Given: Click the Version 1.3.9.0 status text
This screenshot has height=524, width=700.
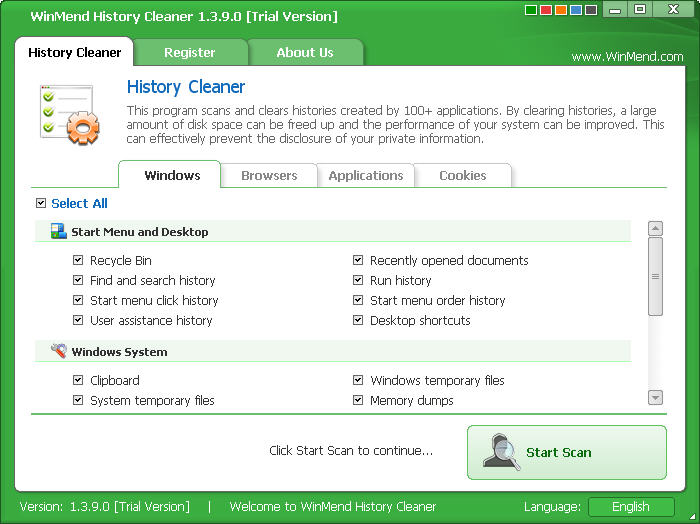Looking at the screenshot, I should click(105, 507).
